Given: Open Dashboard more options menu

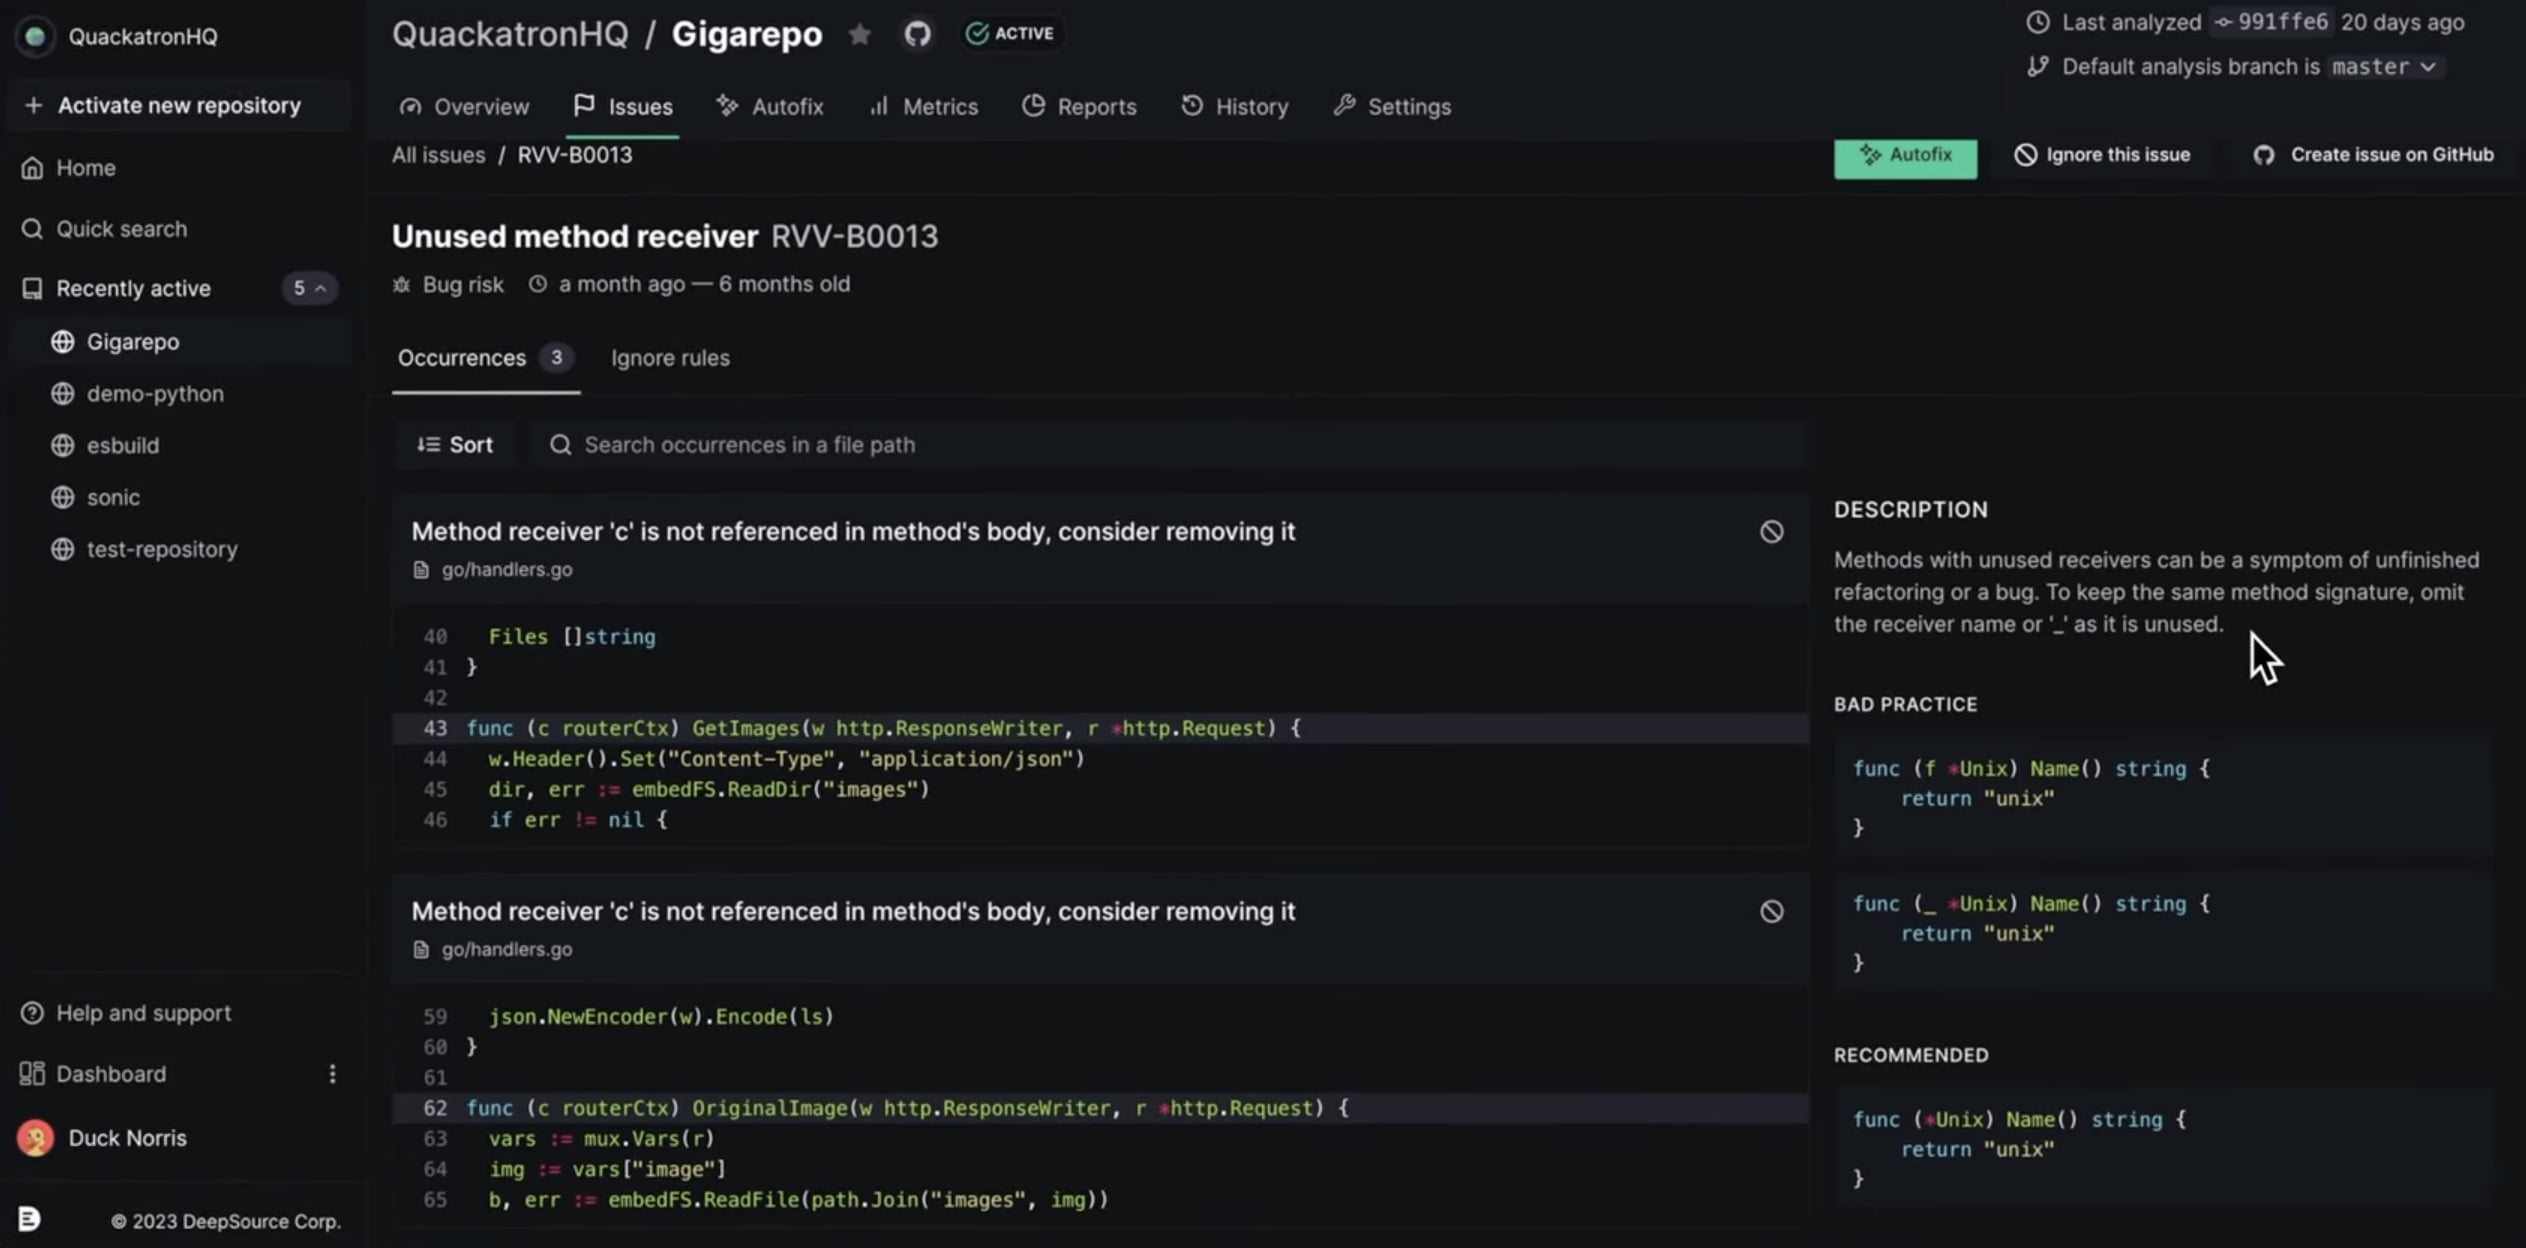Looking at the screenshot, I should (x=332, y=1074).
